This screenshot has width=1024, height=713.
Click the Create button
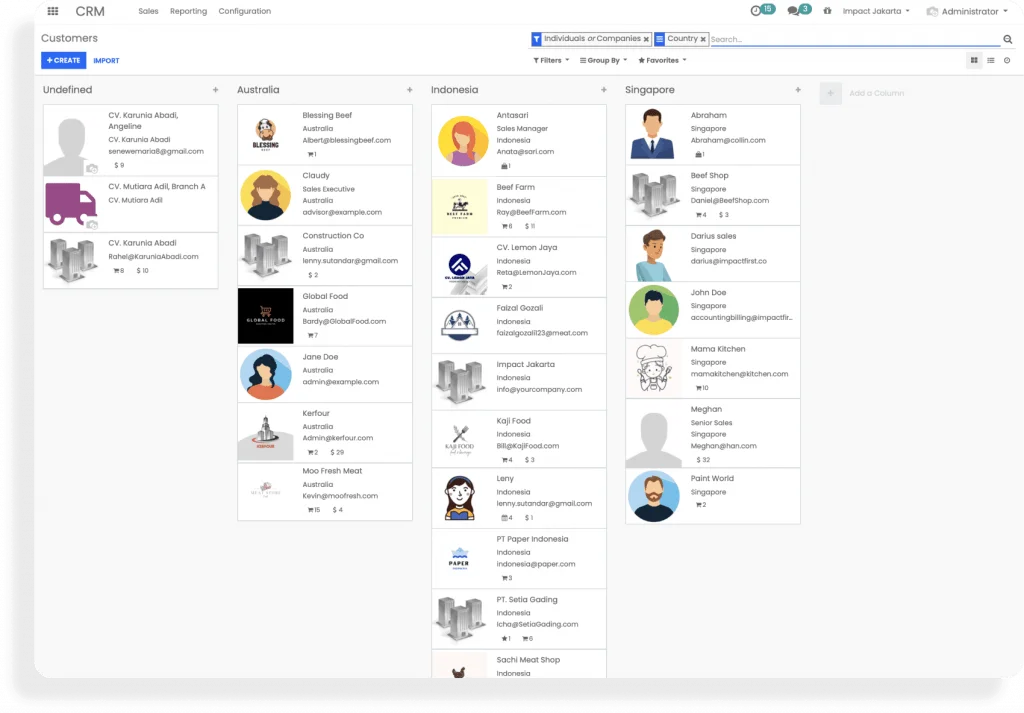(x=63, y=60)
